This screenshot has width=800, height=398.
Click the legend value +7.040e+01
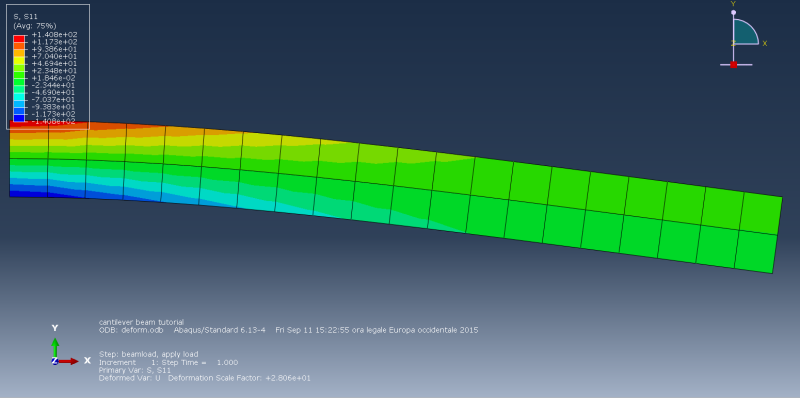(54, 56)
